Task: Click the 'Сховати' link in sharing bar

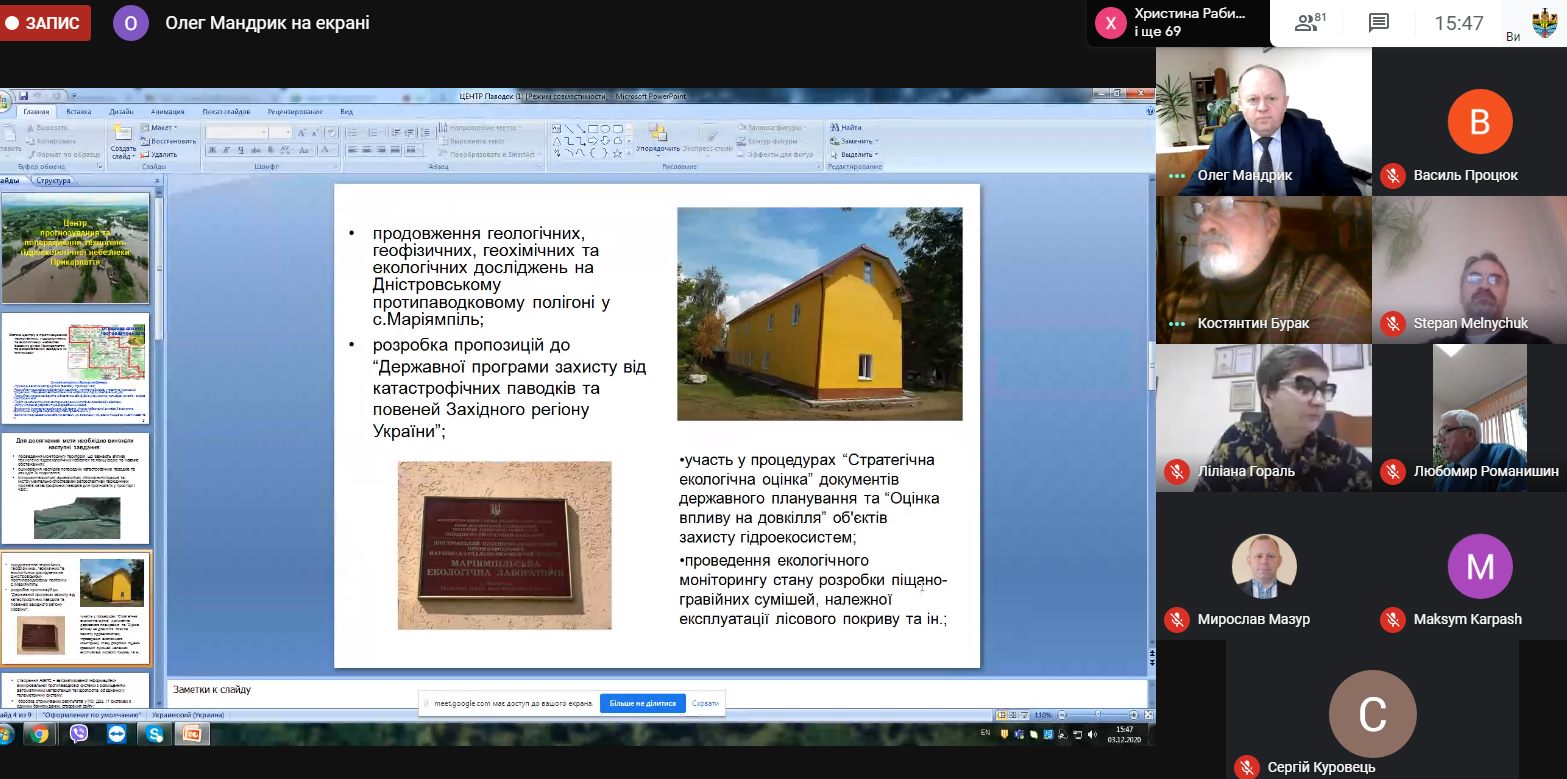Action: (705, 703)
